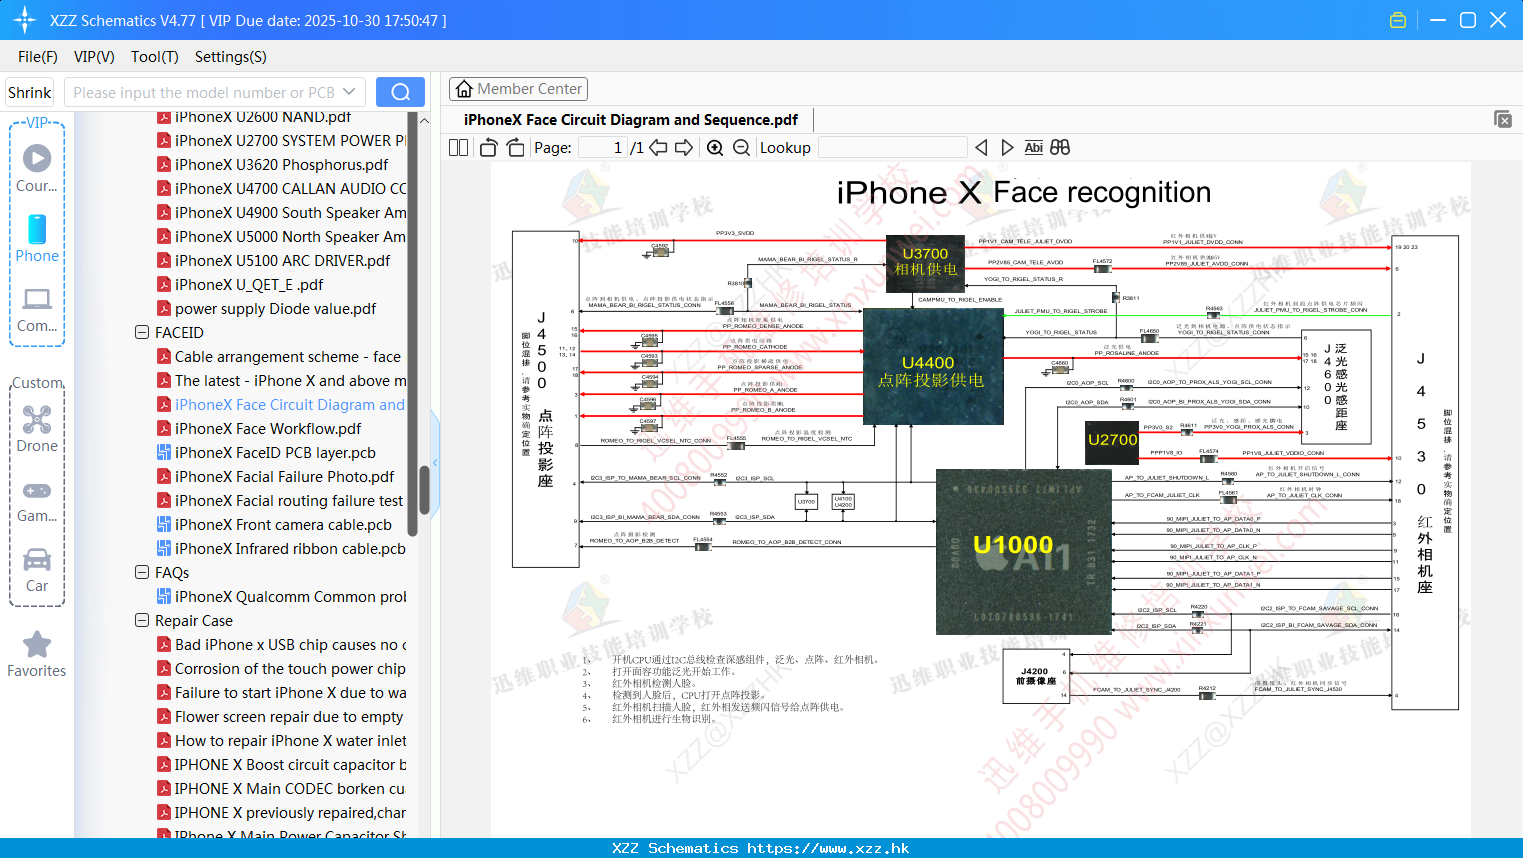Open Corrosion of the touch power chip
Screen dimensions: 1523x858
click(x=281, y=669)
